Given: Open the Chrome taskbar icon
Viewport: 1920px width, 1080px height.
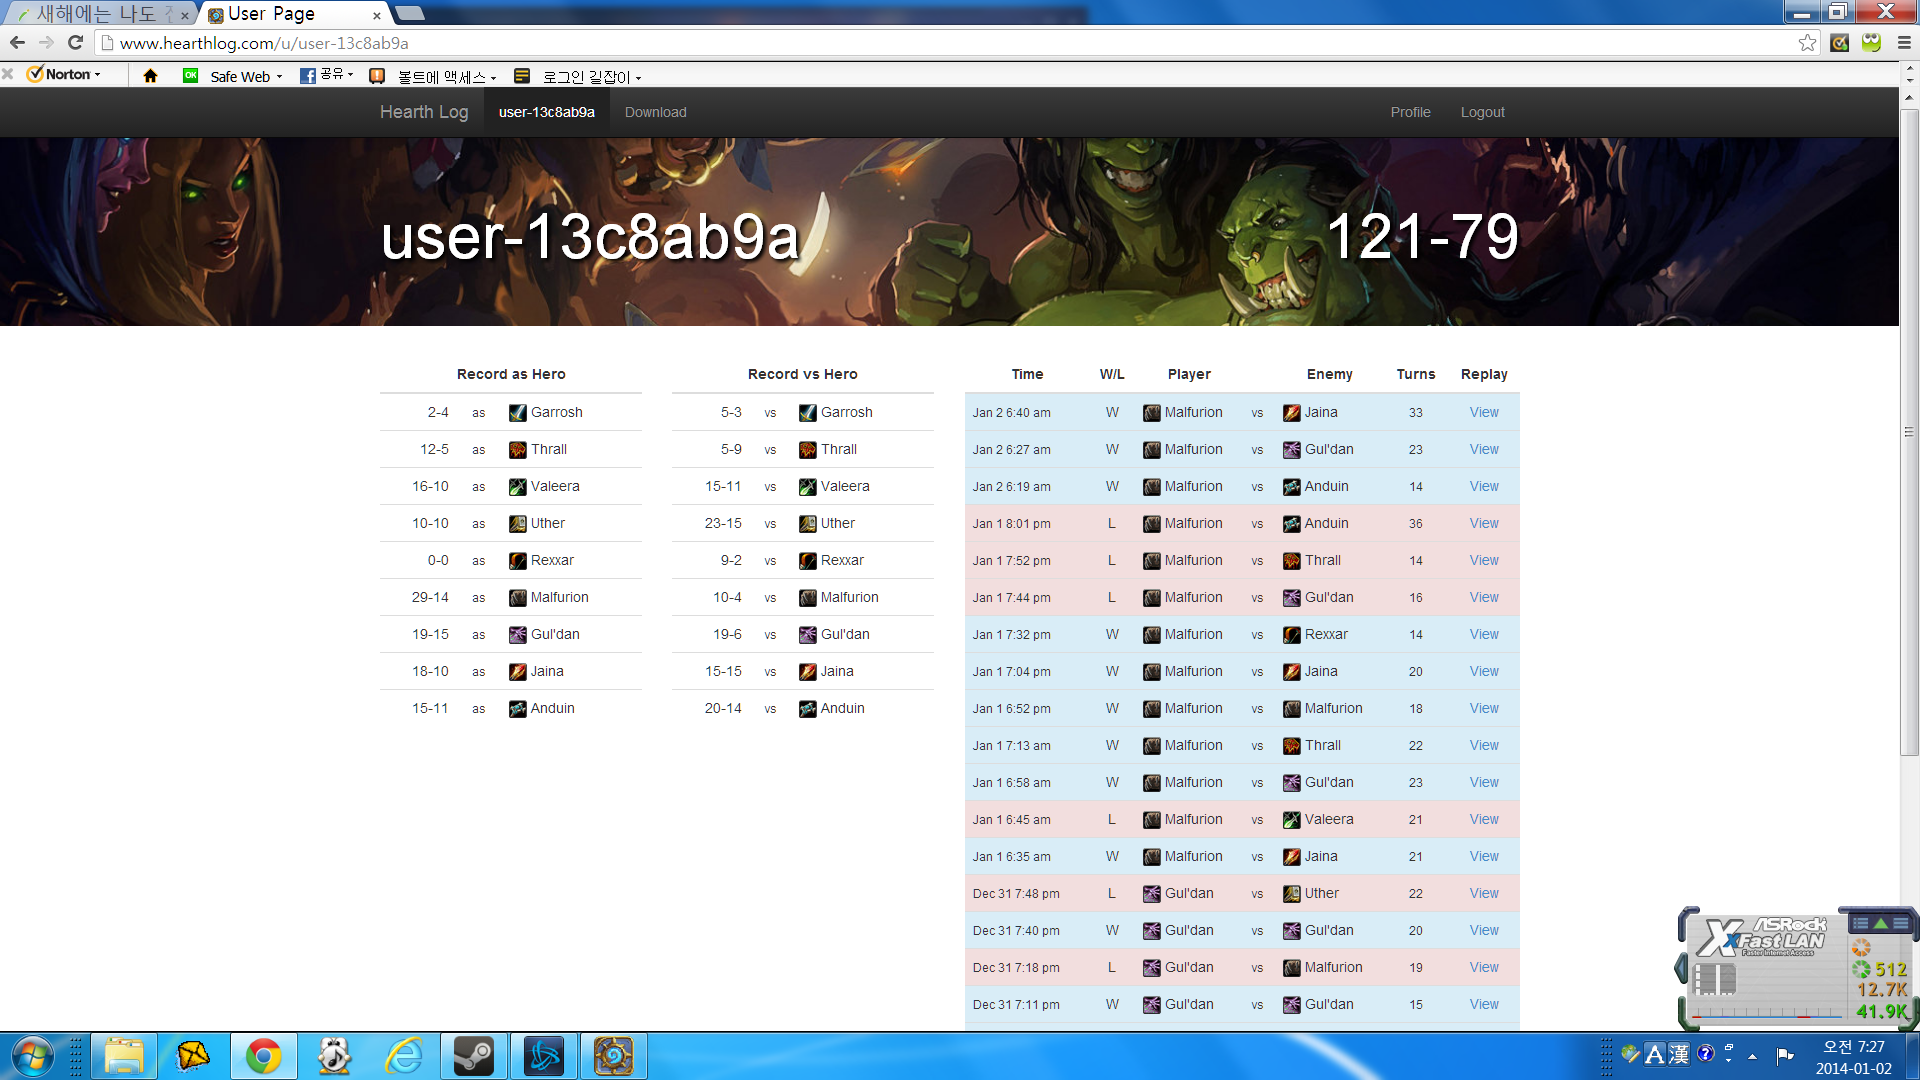Looking at the screenshot, I should coord(263,1056).
